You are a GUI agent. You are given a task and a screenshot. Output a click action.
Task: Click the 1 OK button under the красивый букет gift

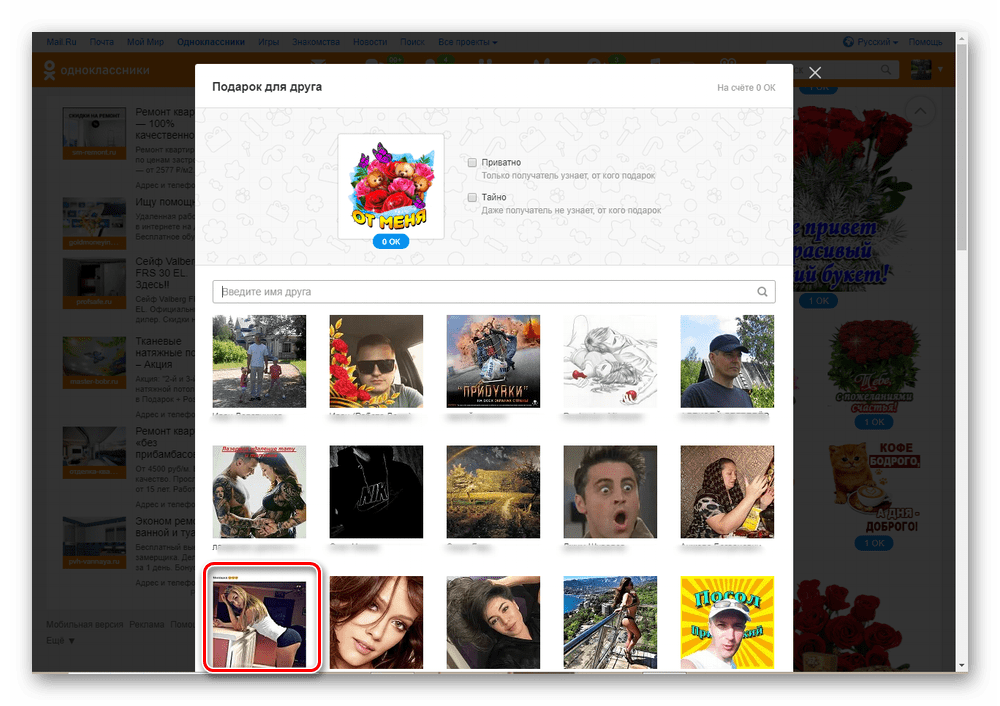tap(818, 300)
